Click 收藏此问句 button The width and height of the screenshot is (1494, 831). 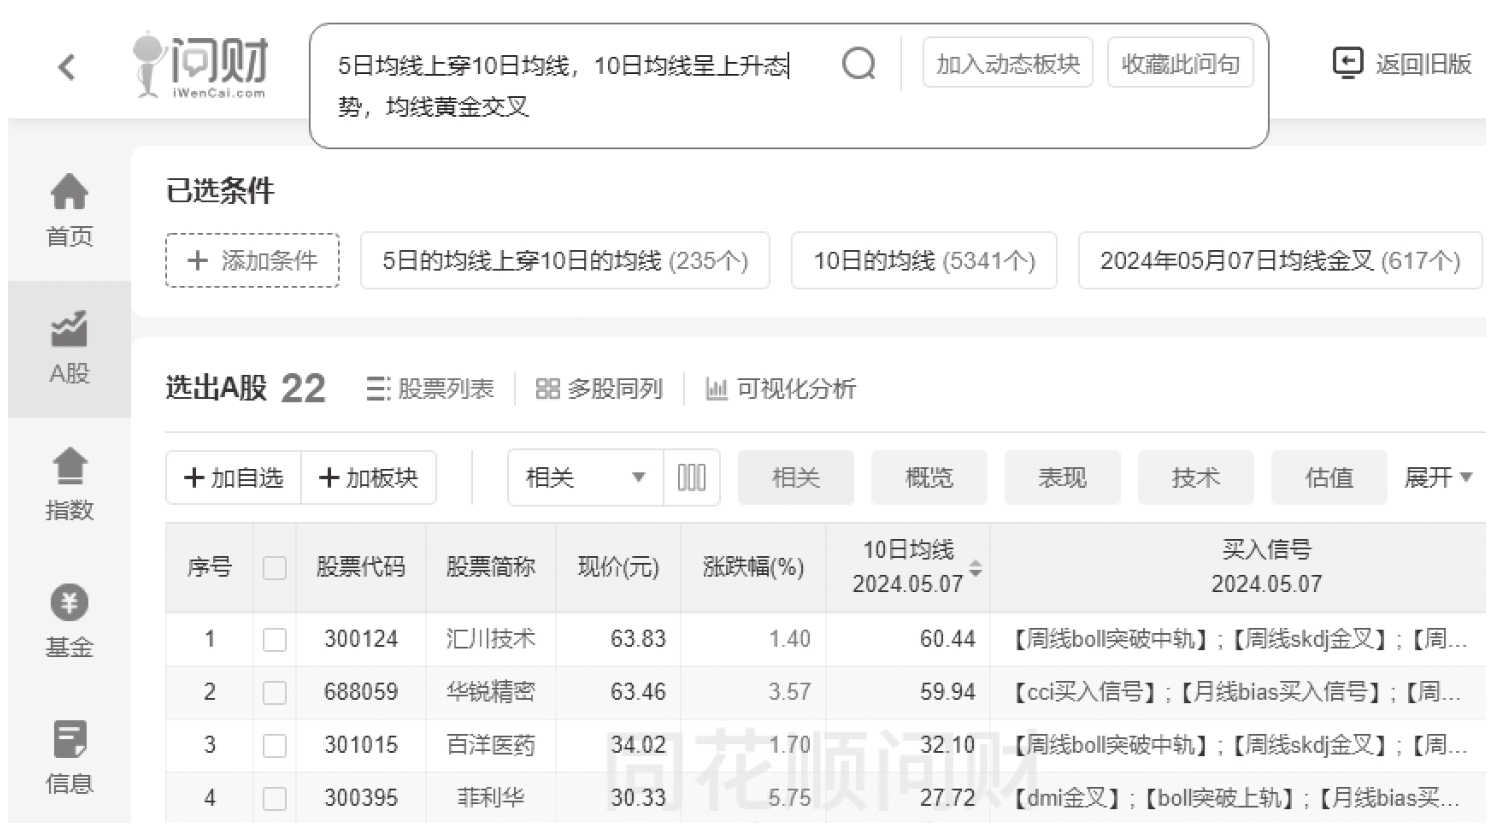pos(1180,63)
